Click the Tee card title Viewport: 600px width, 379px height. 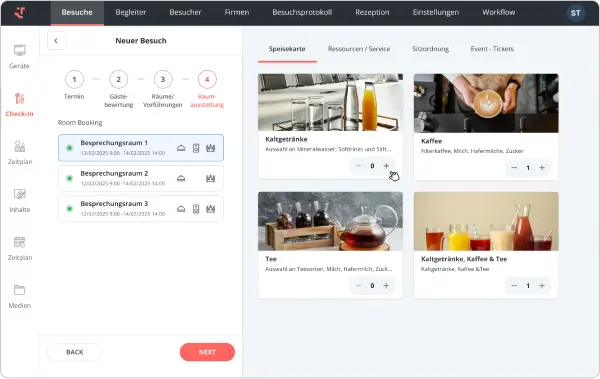click(x=271, y=259)
